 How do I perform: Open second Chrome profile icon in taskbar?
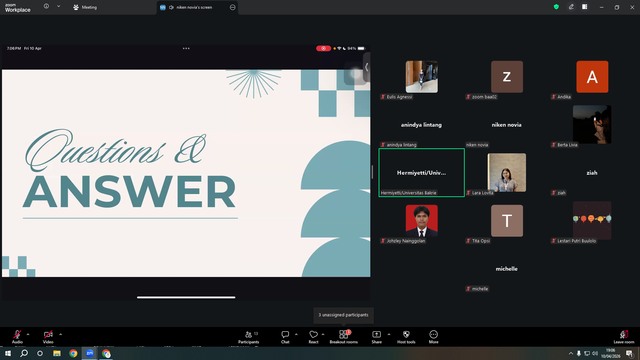pos(106,353)
